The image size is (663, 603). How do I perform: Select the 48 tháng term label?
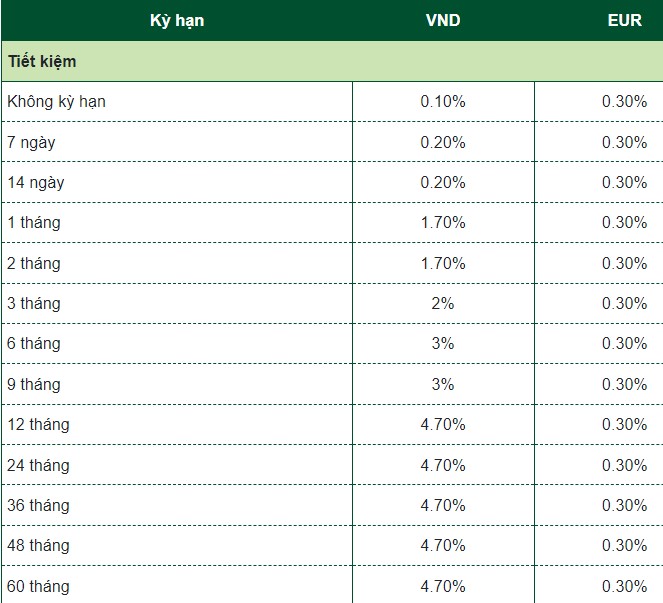point(38,545)
